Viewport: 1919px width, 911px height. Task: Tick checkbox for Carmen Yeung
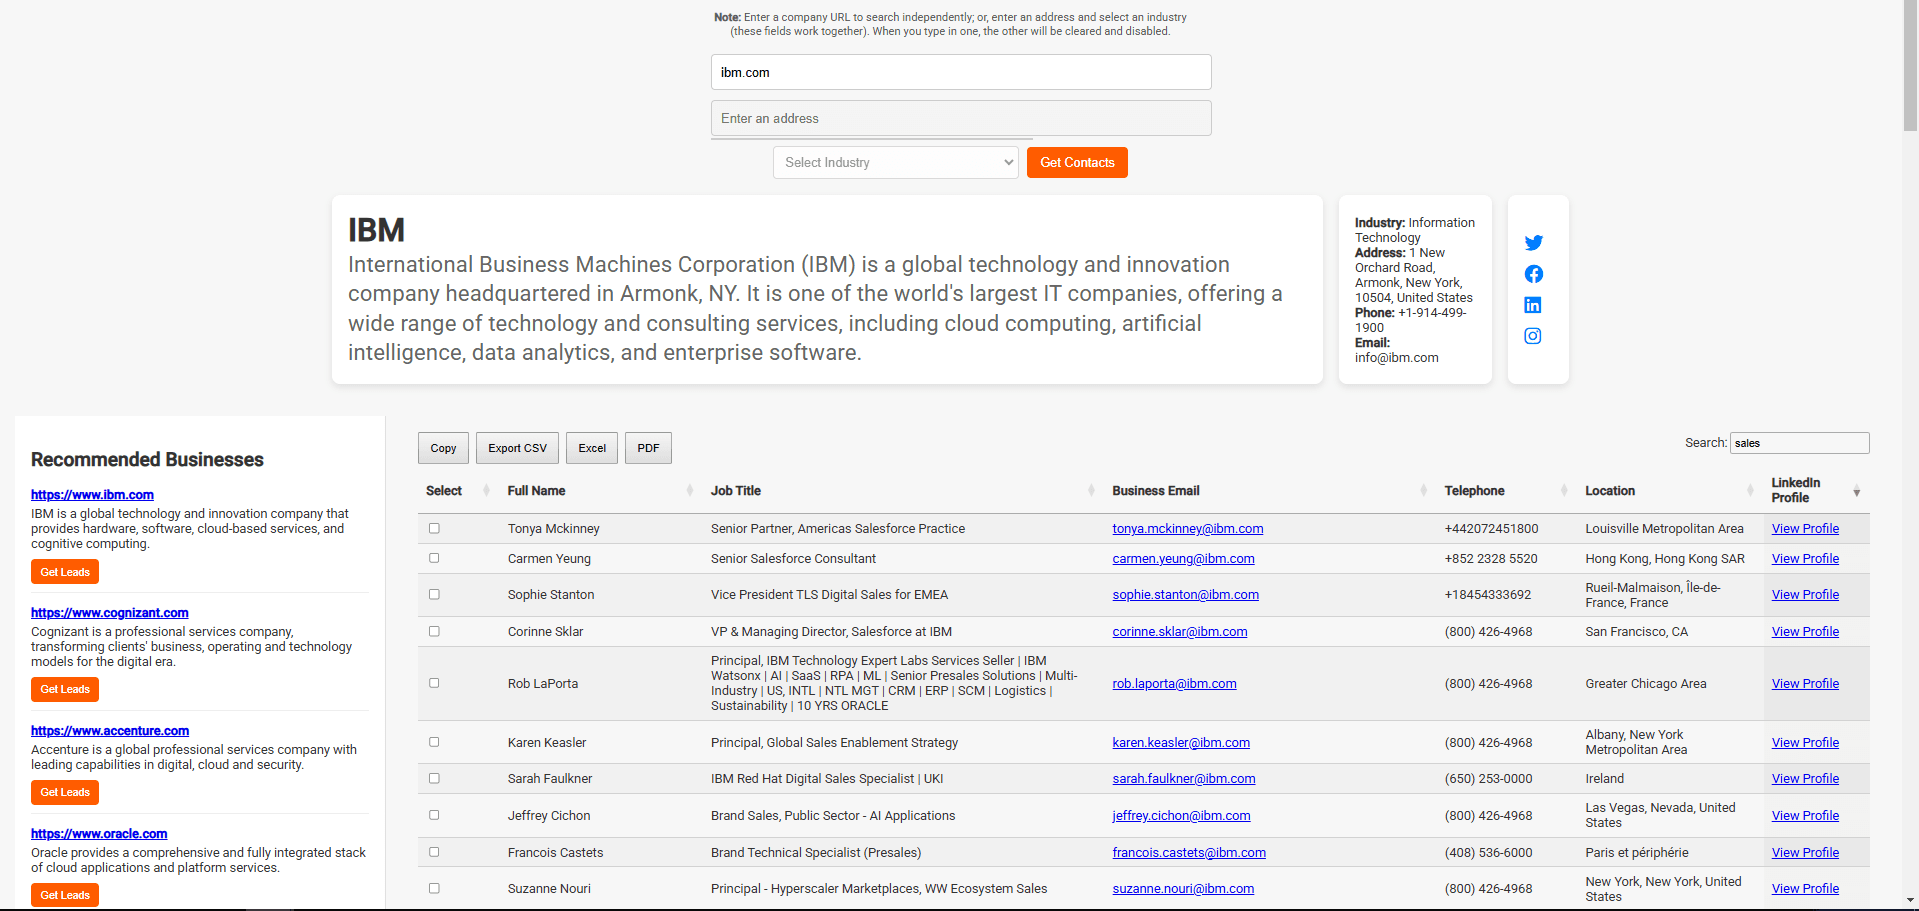point(434,558)
